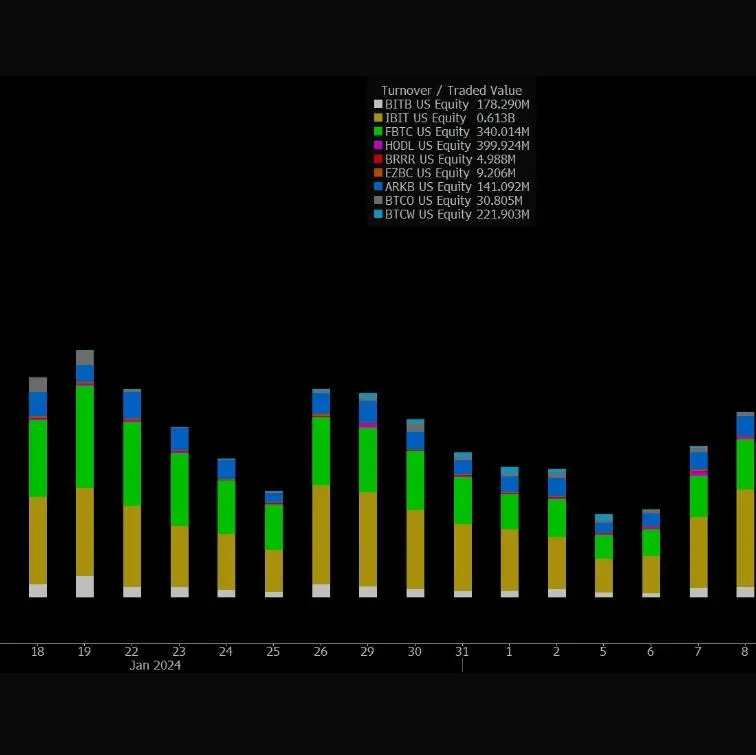Click the blue ARKB segment of the 24 bar
Screen dimensions: 756x755
226,469
